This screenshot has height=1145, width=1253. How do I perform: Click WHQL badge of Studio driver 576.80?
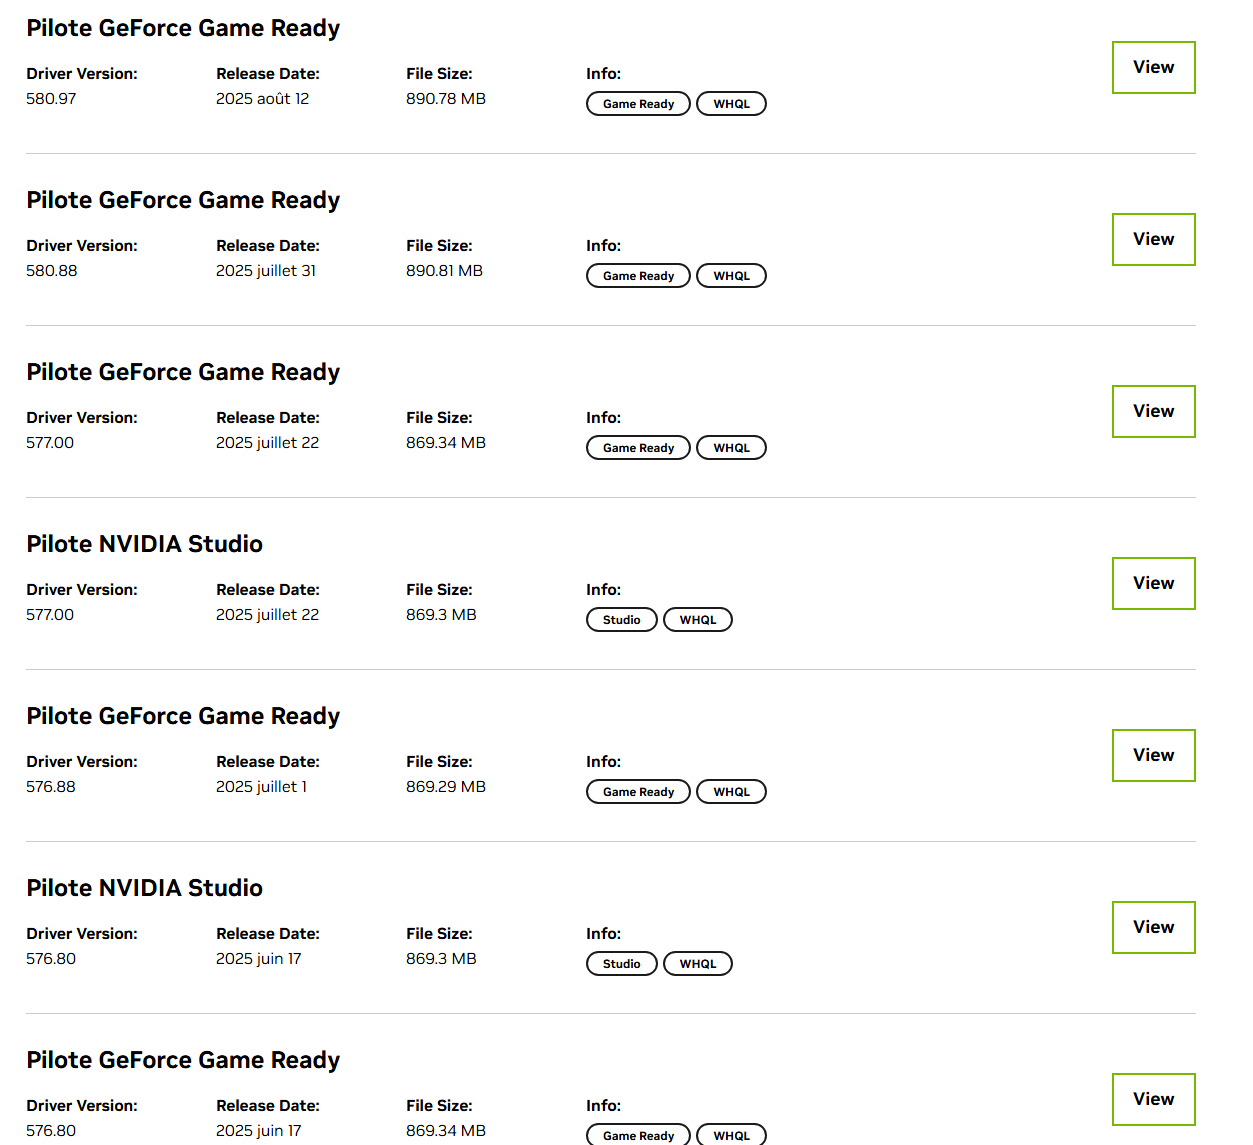click(x=698, y=964)
